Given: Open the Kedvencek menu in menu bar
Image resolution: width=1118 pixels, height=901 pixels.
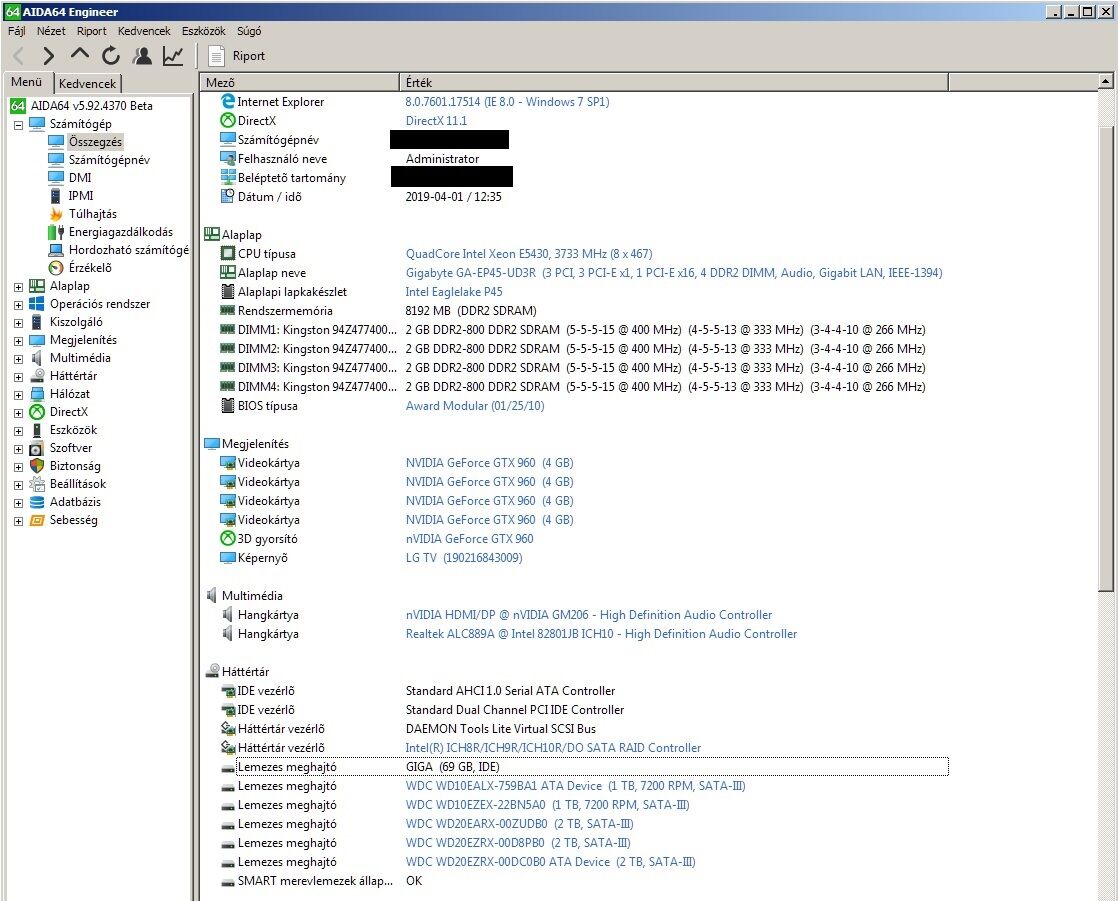Looking at the screenshot, I should tap(144, 31).
